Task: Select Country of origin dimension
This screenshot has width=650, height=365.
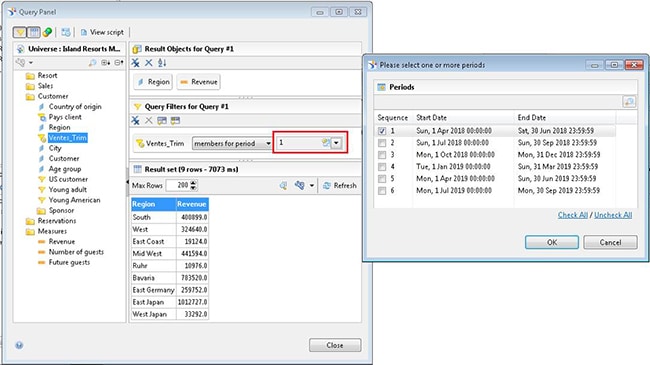Action: 70,107
